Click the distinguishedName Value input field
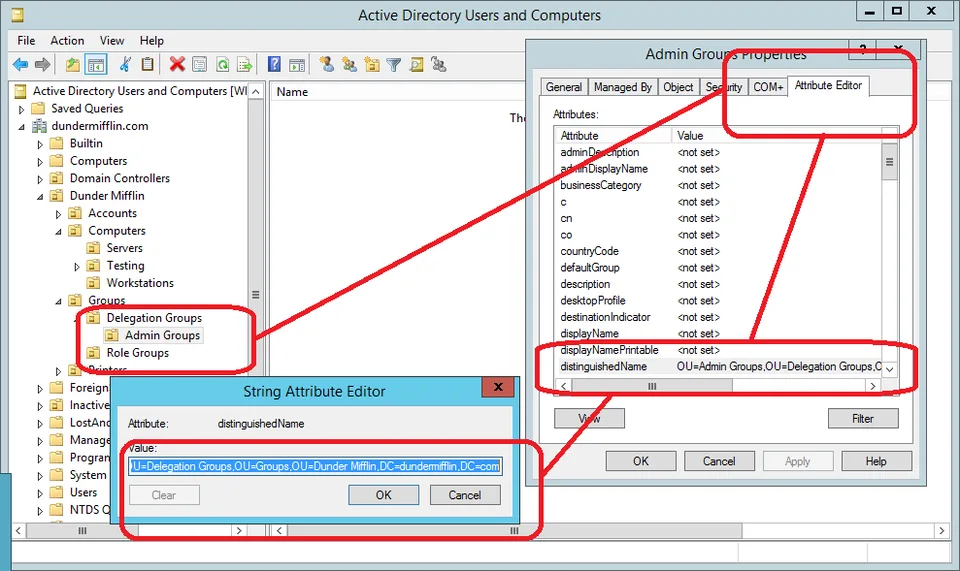 coord(315,466)
